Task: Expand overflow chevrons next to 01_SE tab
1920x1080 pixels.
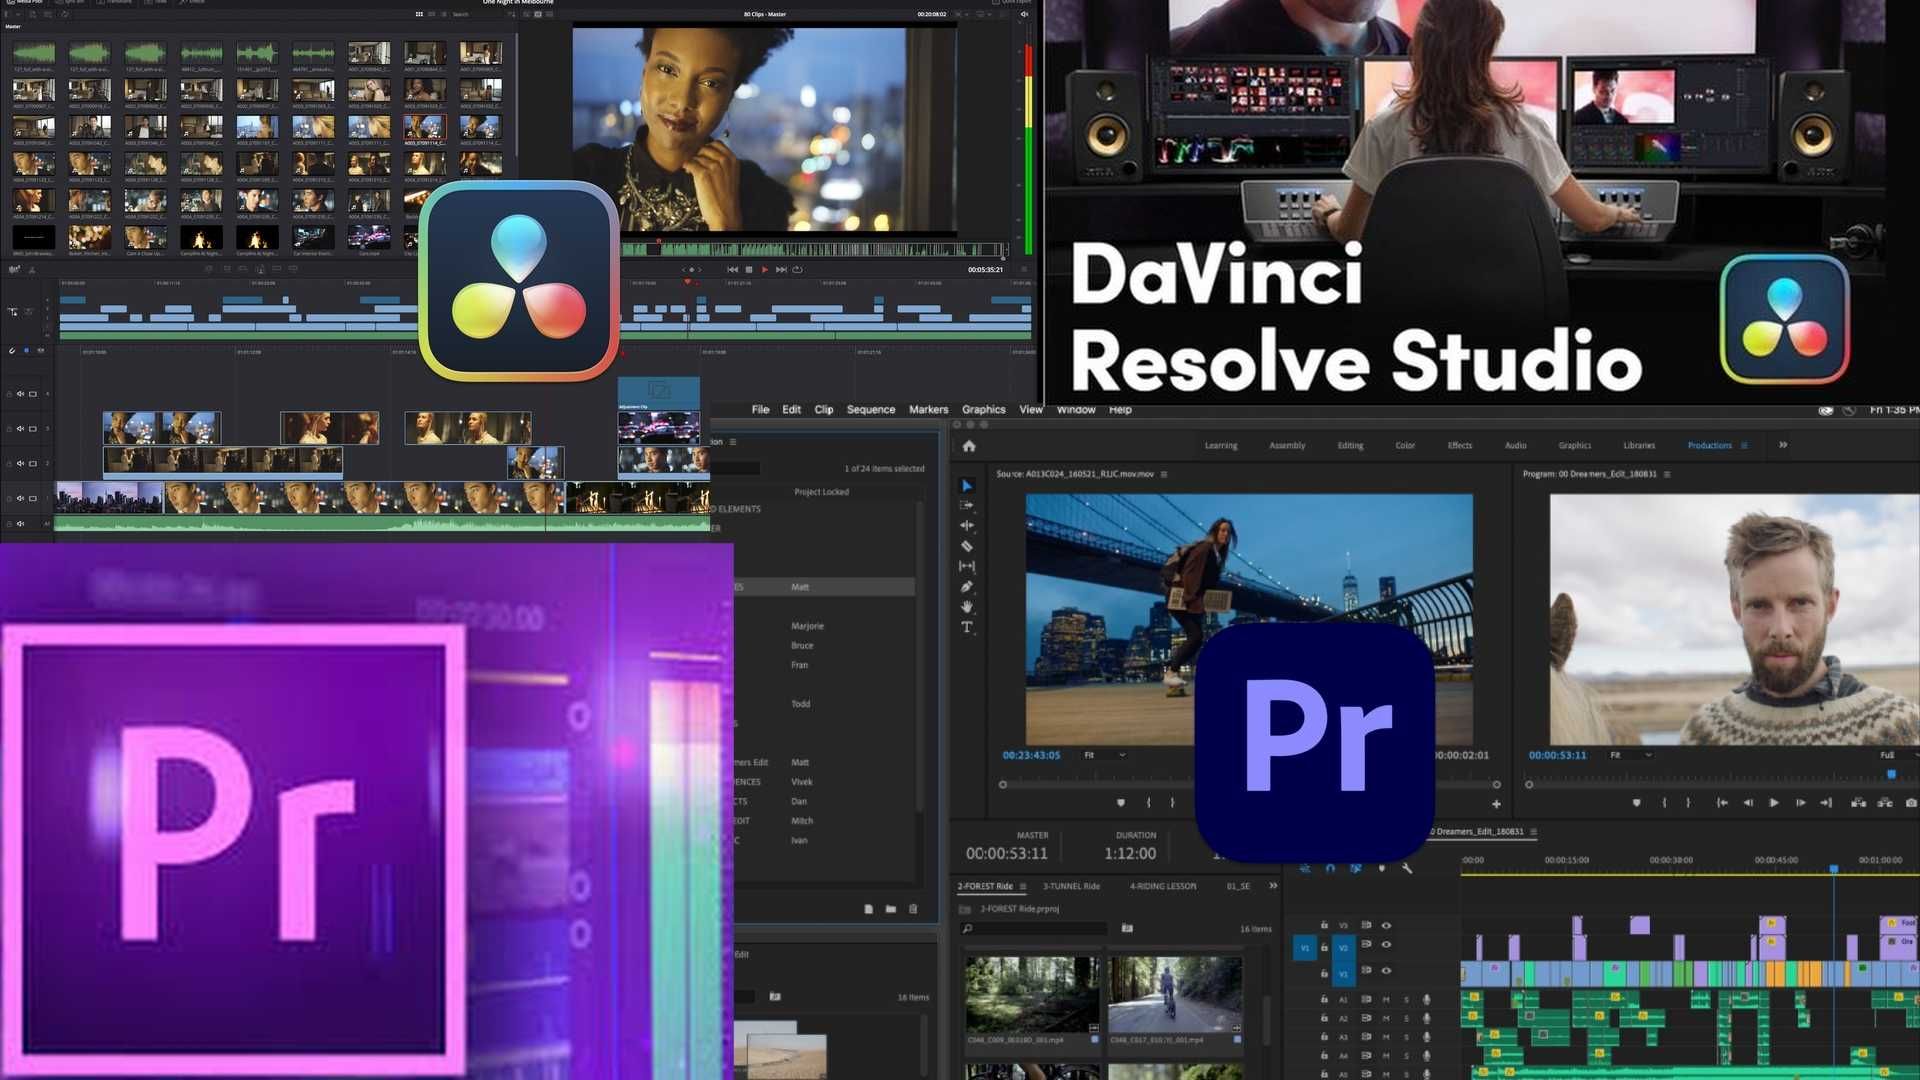Action: point(1273,886)
